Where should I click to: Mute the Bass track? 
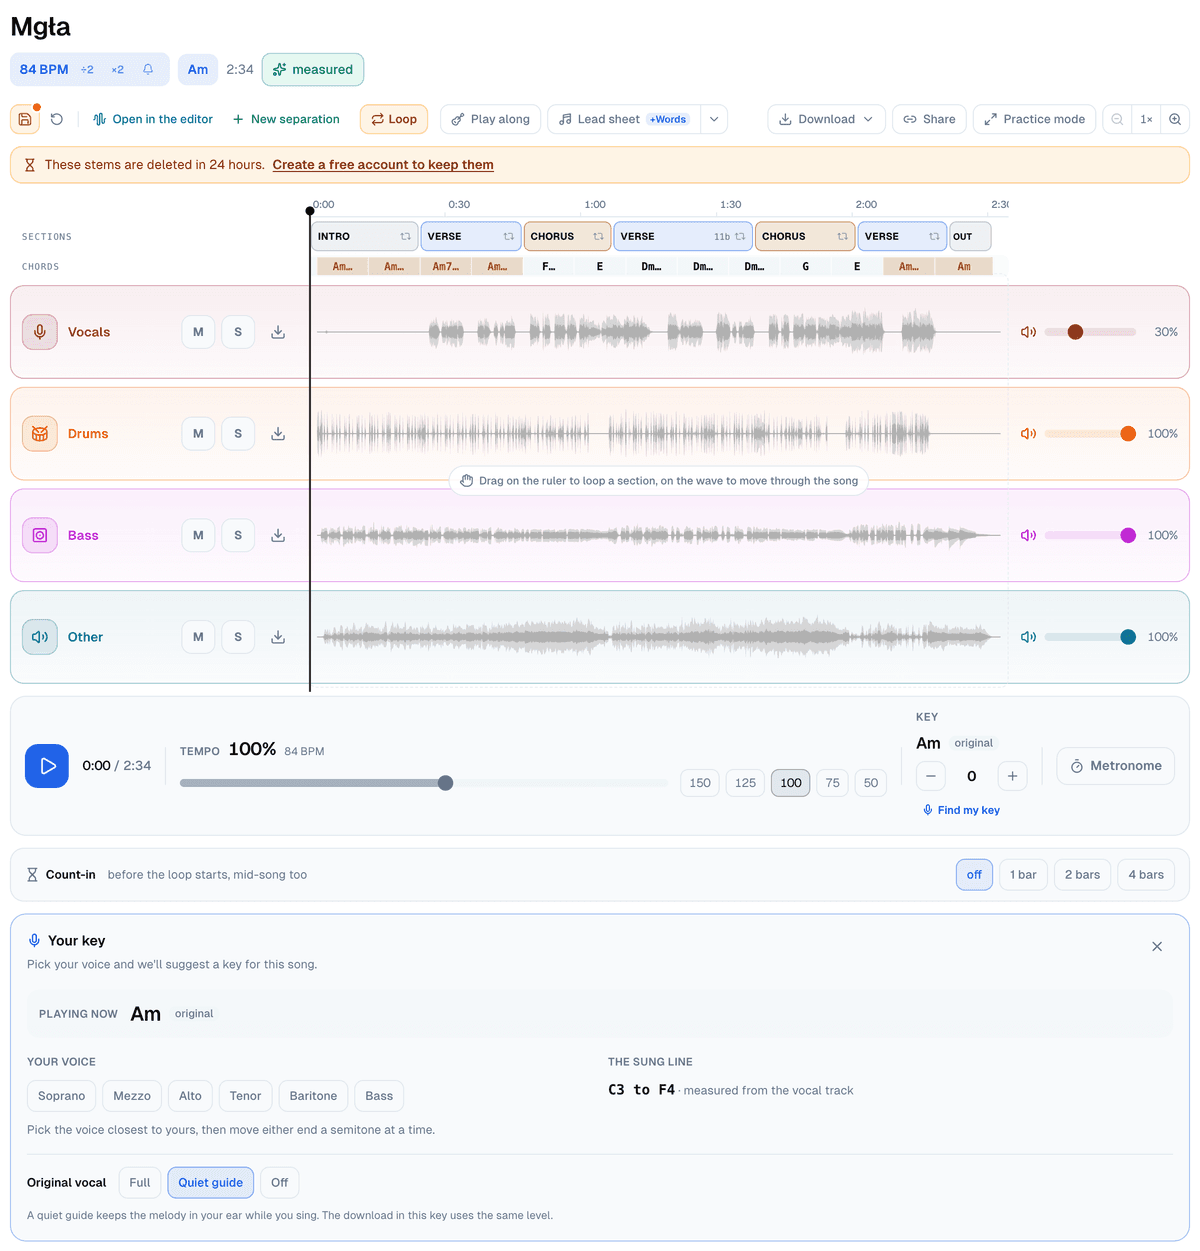pyautogui.click(x=198, y=535)
